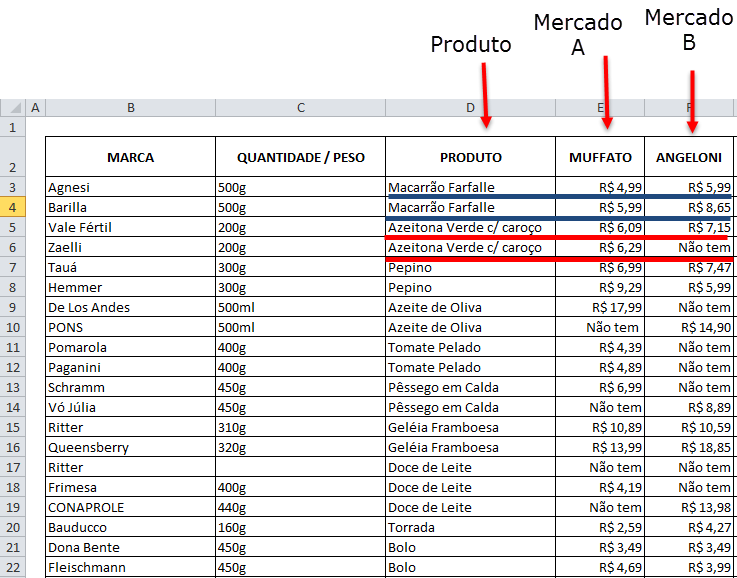Select the Pomarola cell
The height and width of the screenshot is (578, 737).
click(x=130, y=347)
